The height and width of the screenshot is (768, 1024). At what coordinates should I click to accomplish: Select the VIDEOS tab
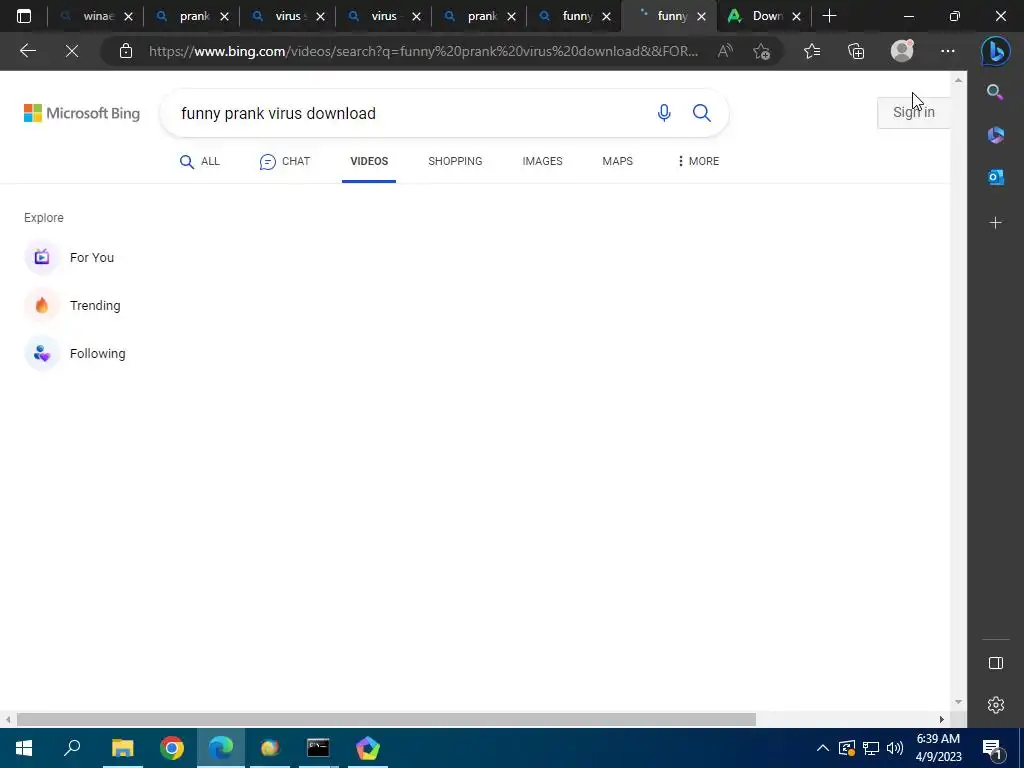[369, 161]
